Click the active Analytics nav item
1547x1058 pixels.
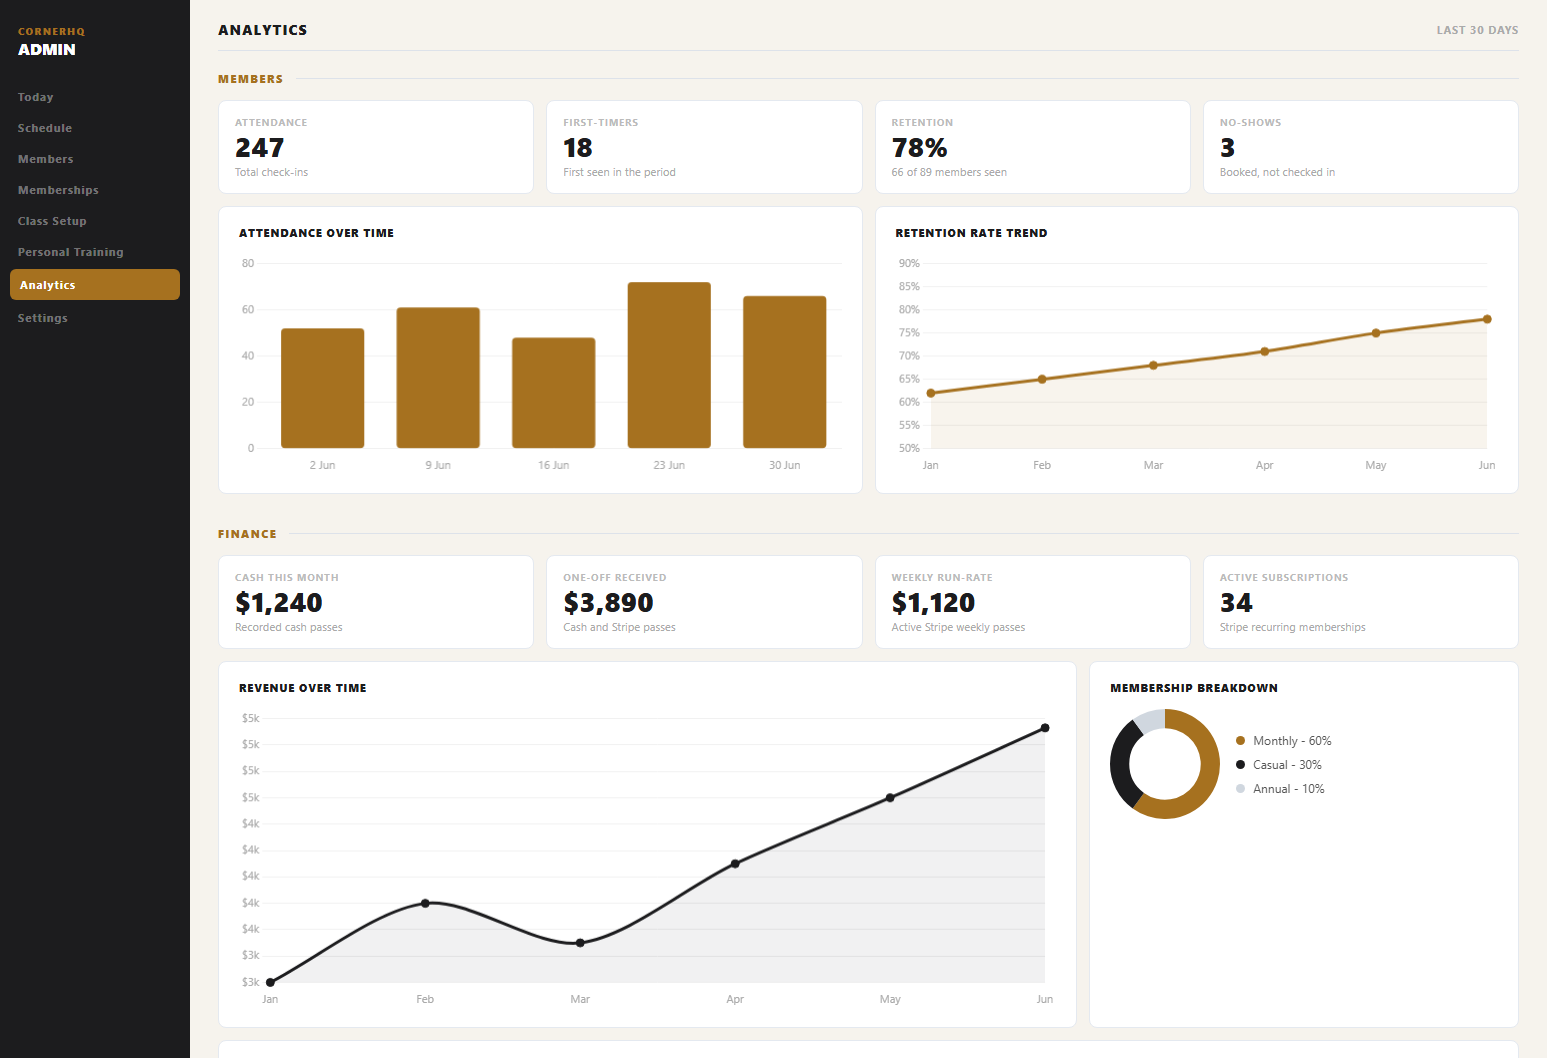(x=95, y=285)
